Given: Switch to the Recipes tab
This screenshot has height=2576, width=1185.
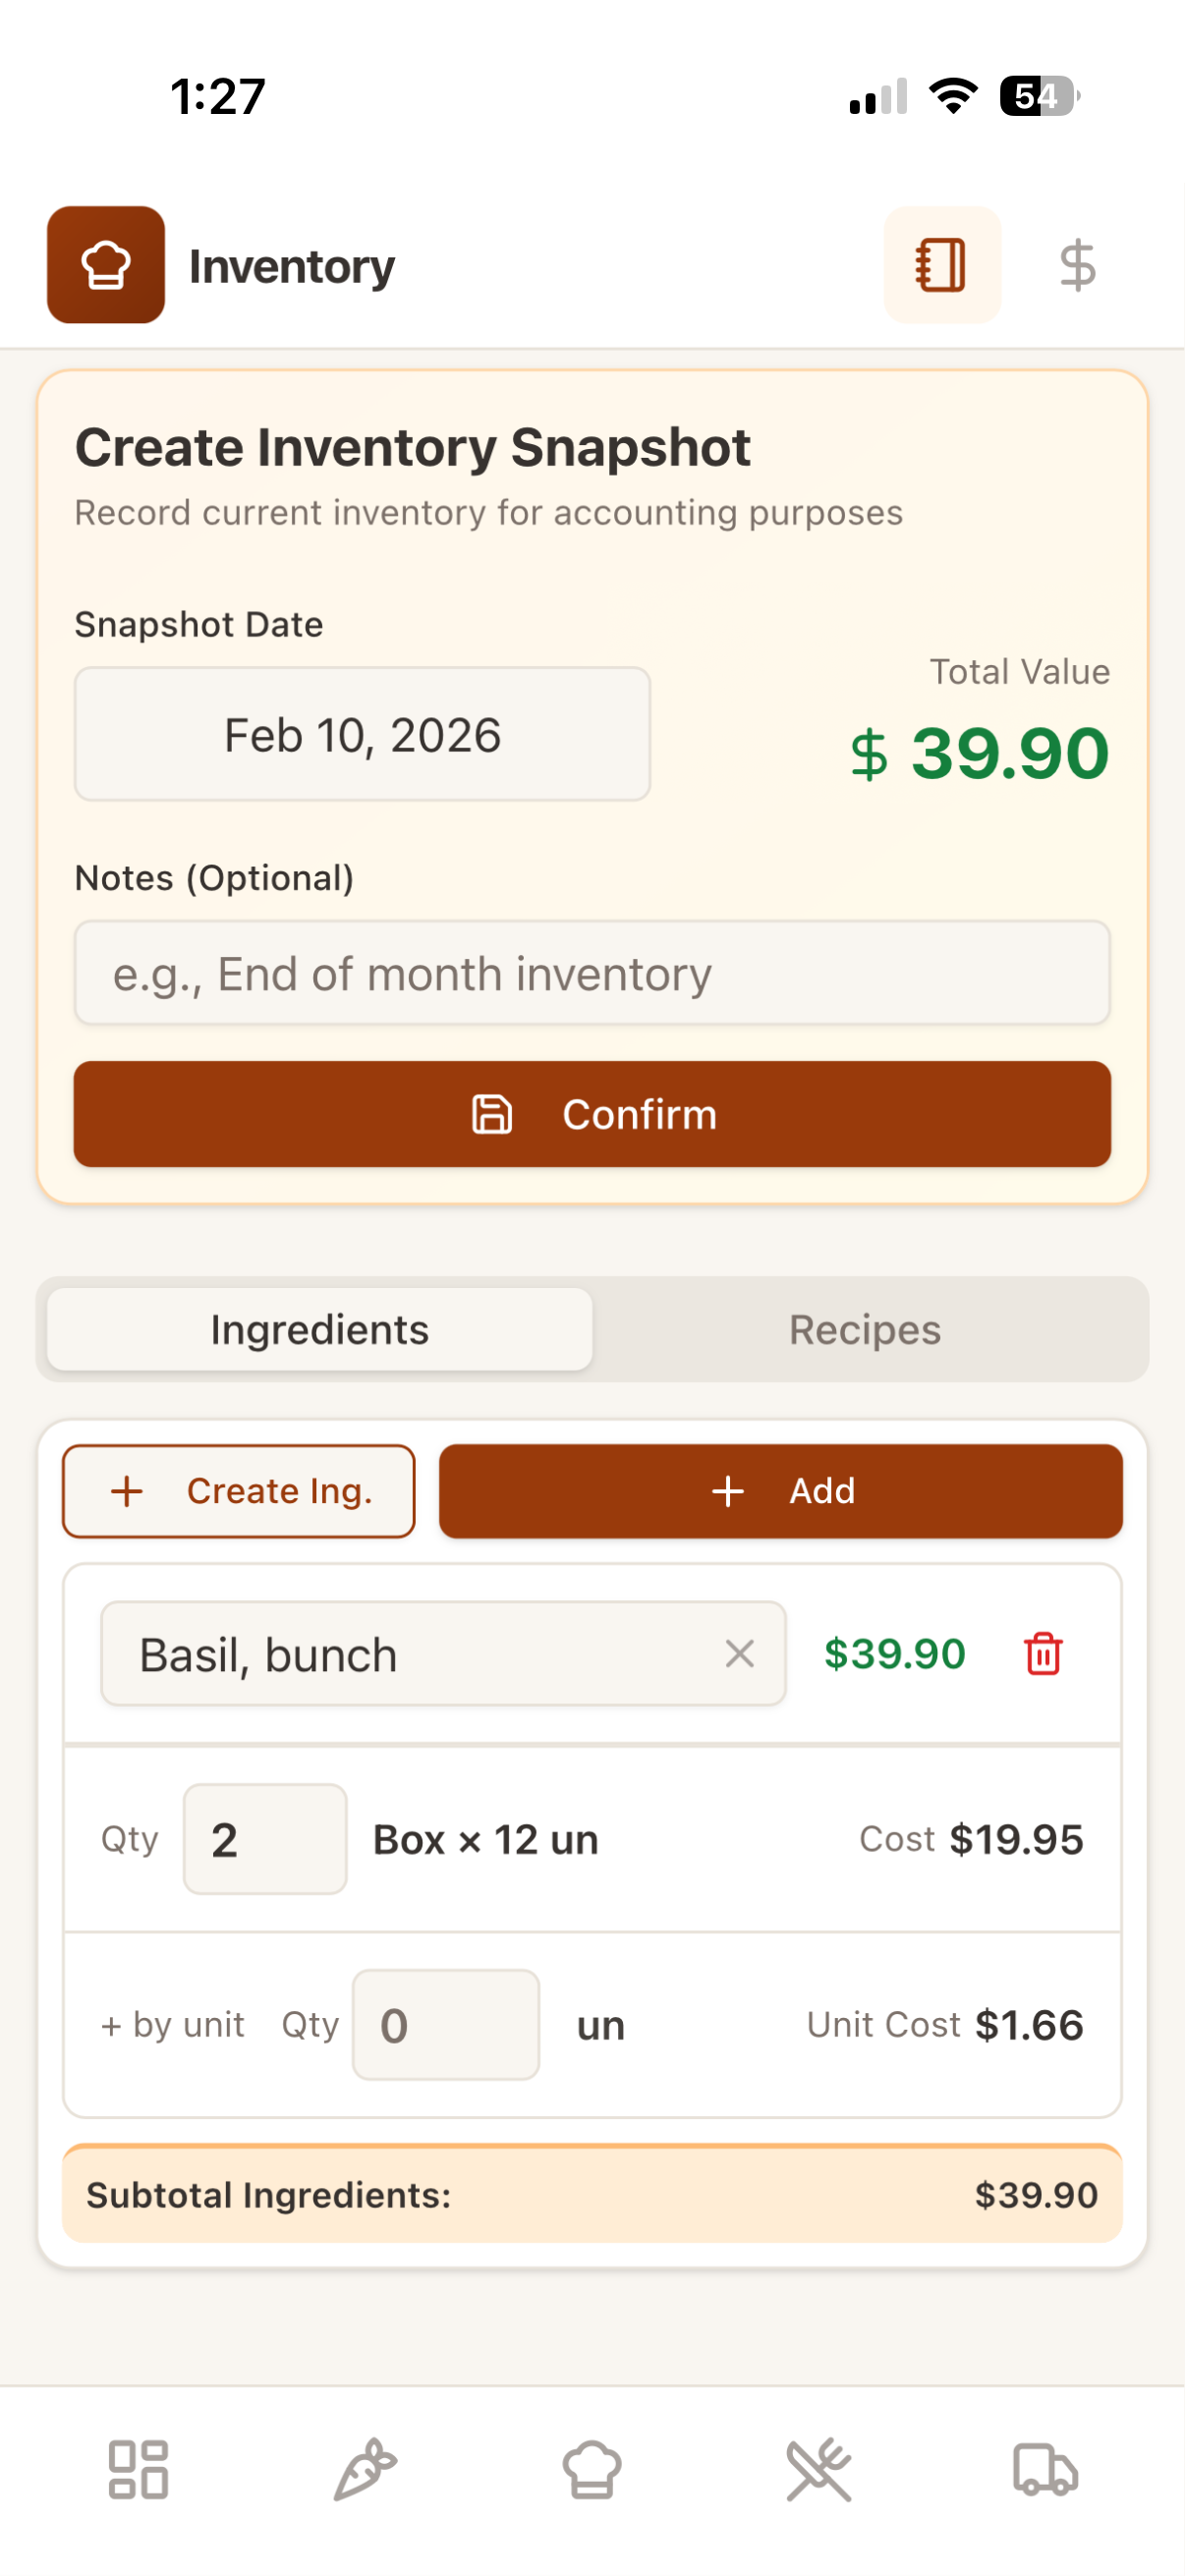Looking at the screenshot, I should (x=865, y=1329).
